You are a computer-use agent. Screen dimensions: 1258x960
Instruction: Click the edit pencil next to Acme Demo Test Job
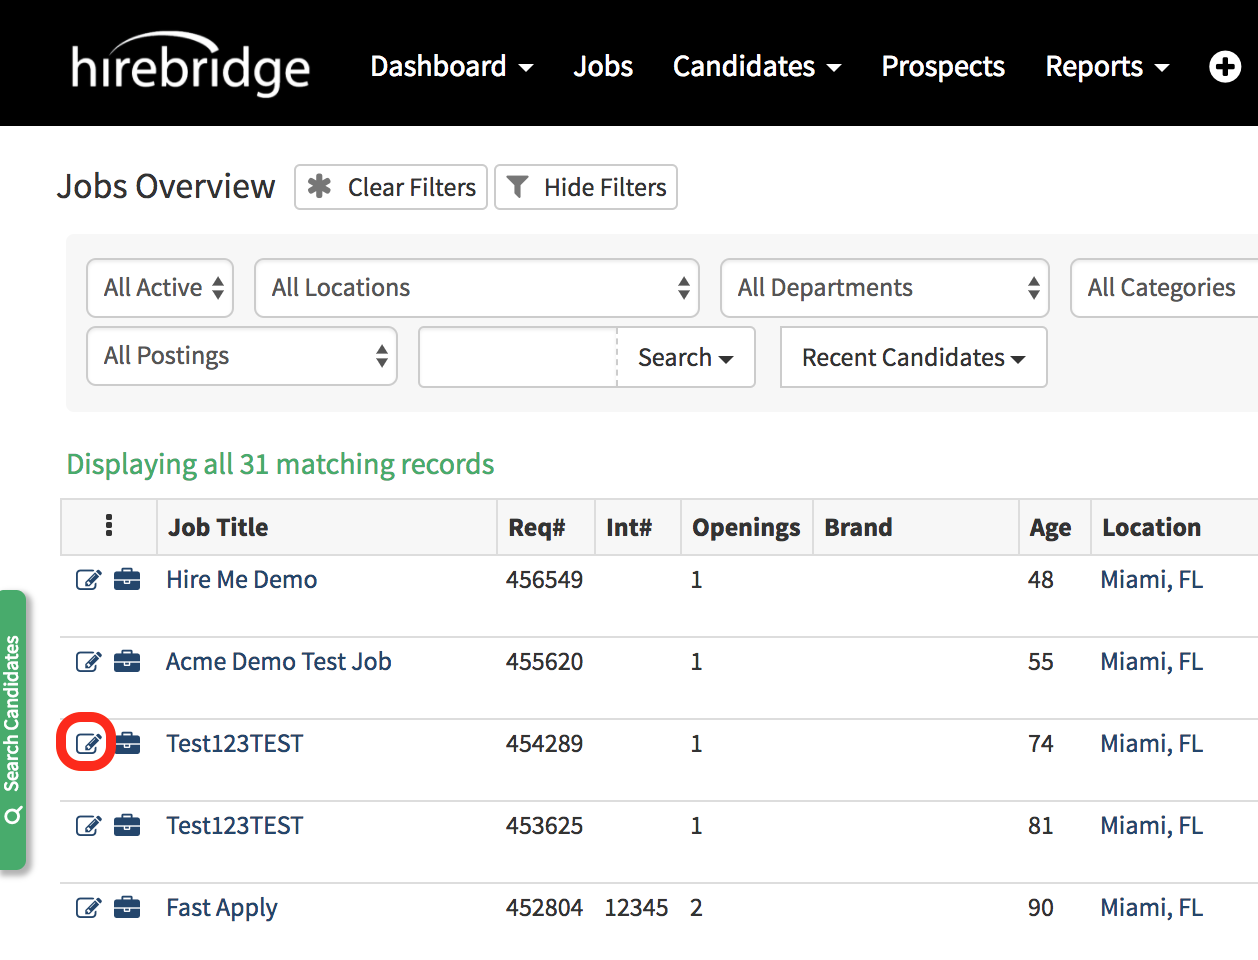pyautogui.click(x=88, y=661)
